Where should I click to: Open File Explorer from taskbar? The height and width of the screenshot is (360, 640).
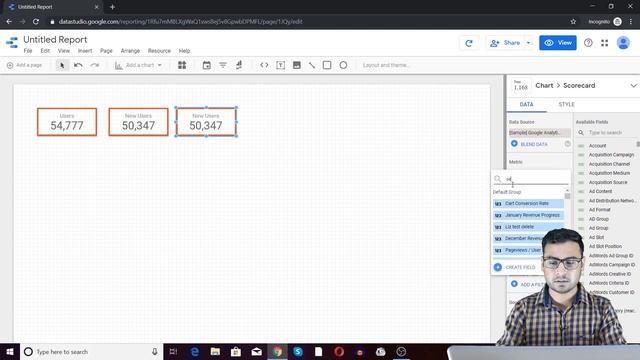pos(215,351)
